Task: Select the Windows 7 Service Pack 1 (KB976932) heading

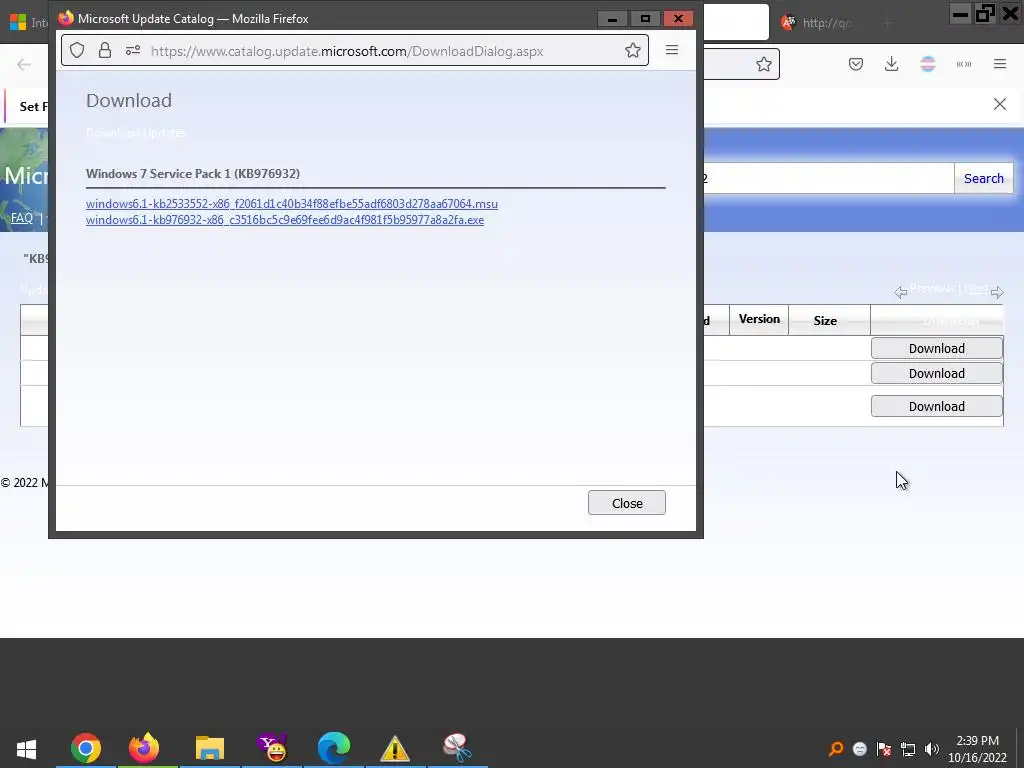Action: pyautogui.click(x=193, y=174)
